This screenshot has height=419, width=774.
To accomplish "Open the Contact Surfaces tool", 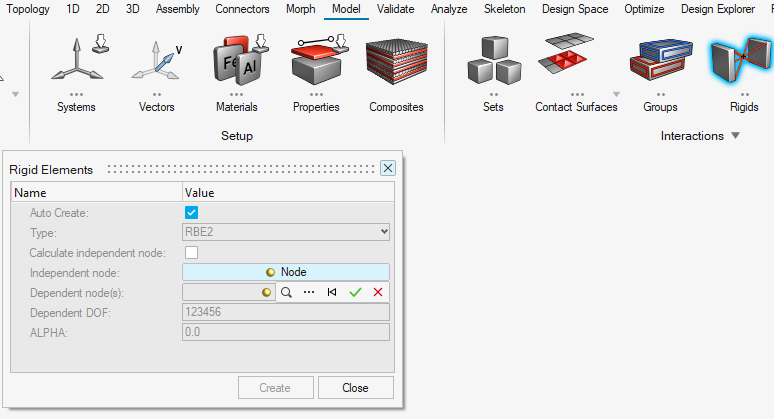I will (576, 72).
